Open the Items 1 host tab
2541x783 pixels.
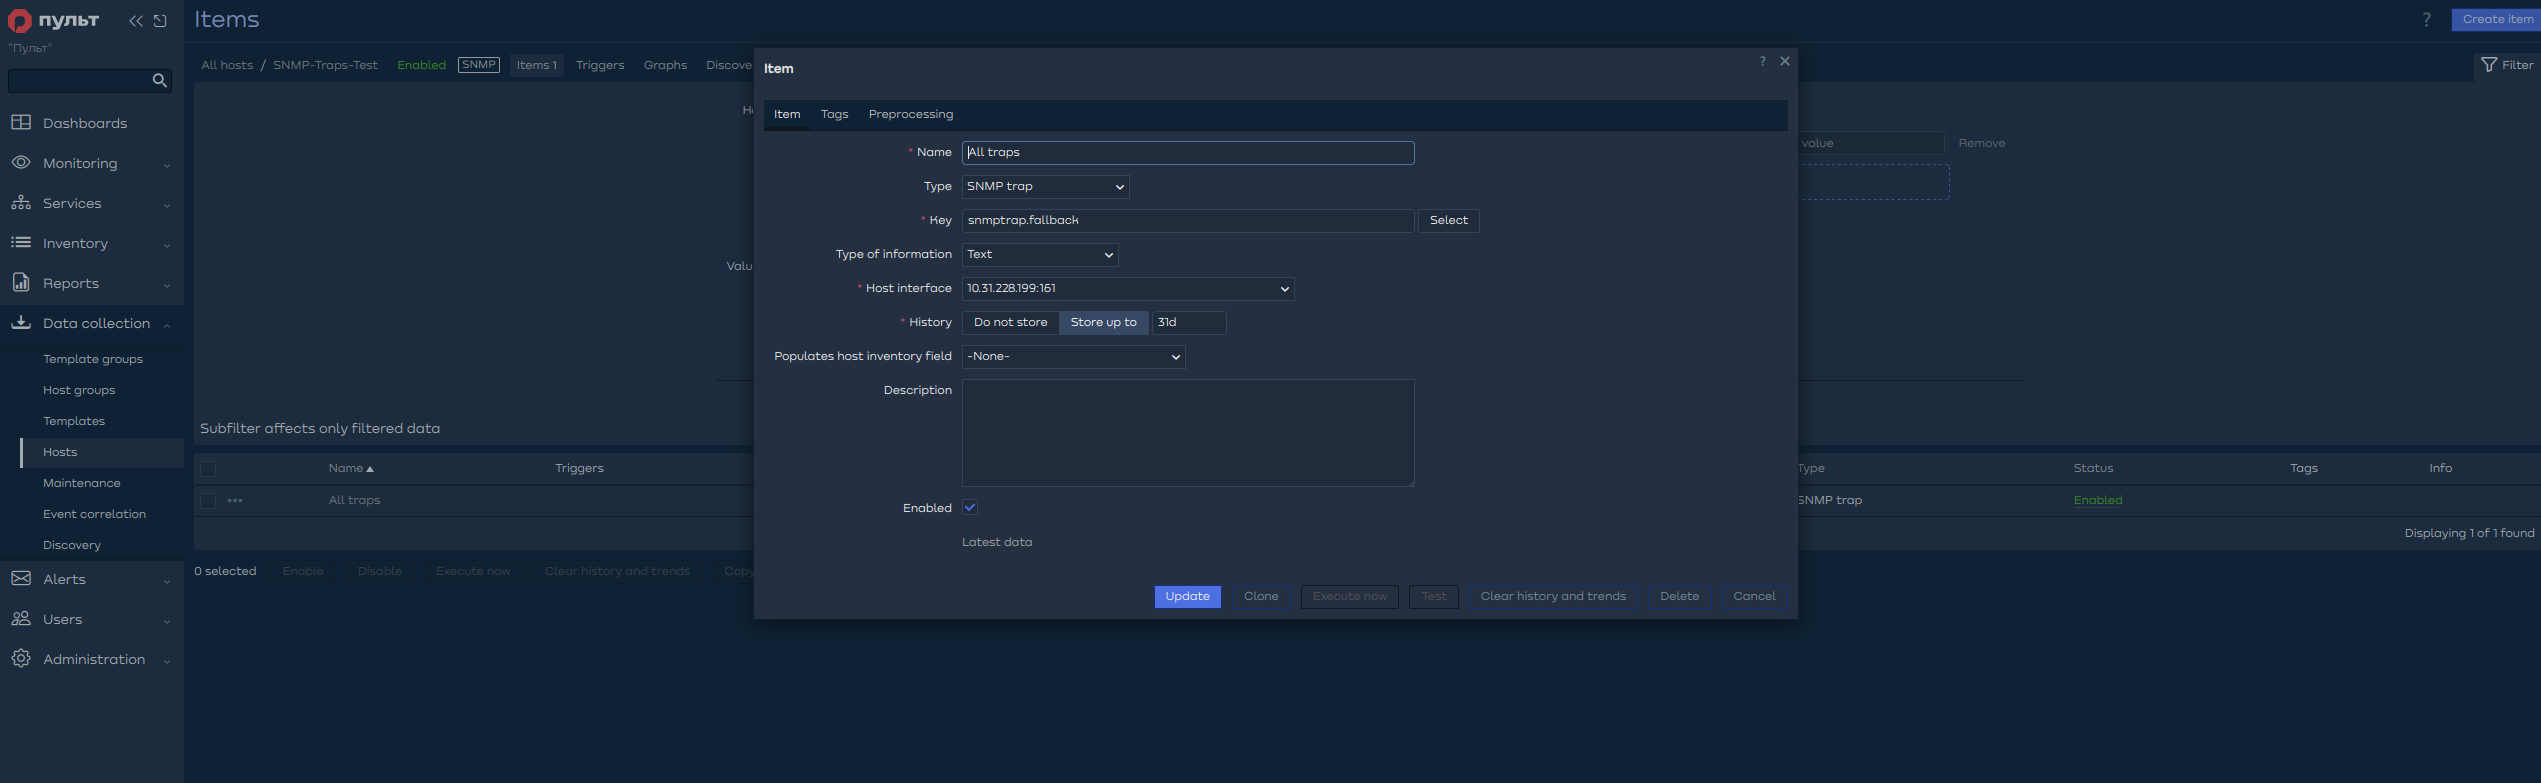pyautogui.click(x=536, y=65)
